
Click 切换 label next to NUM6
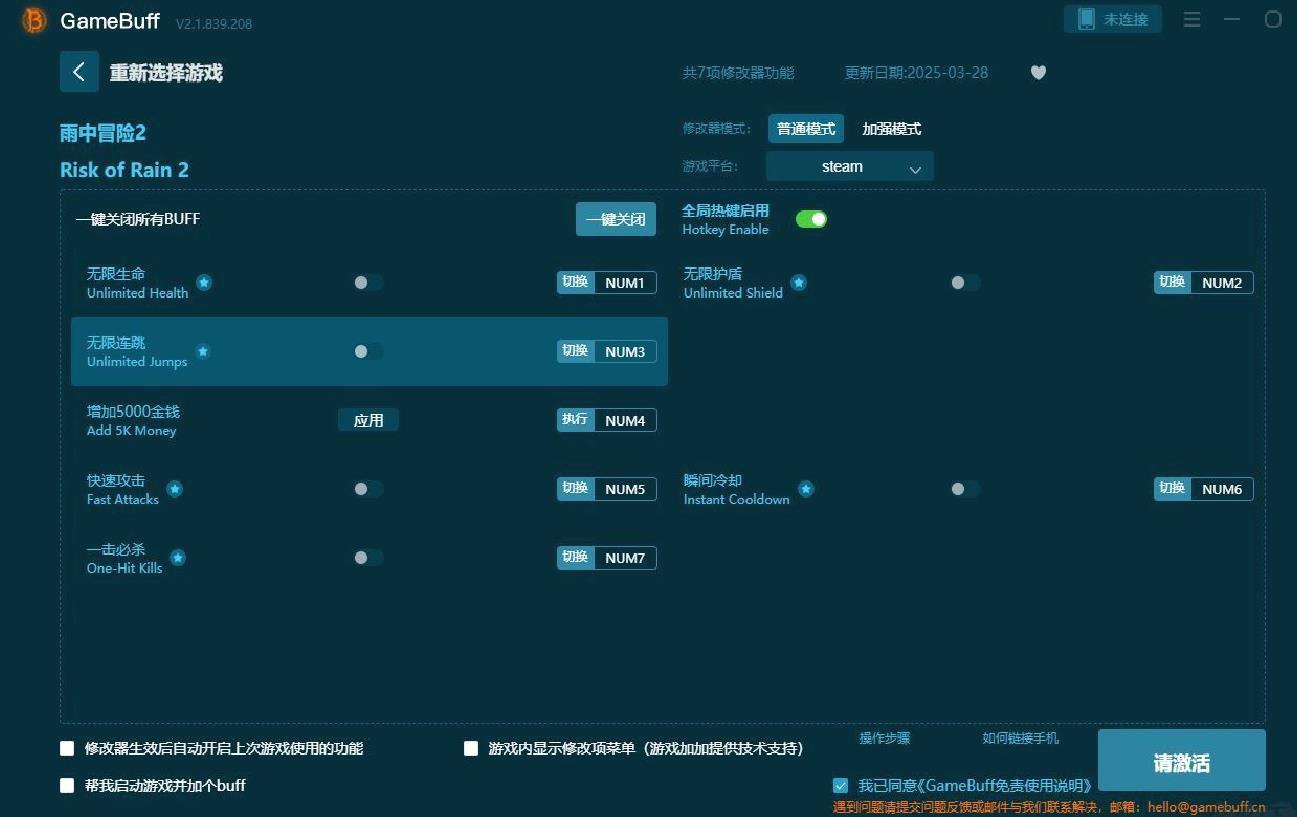[x=1172, y=489]
